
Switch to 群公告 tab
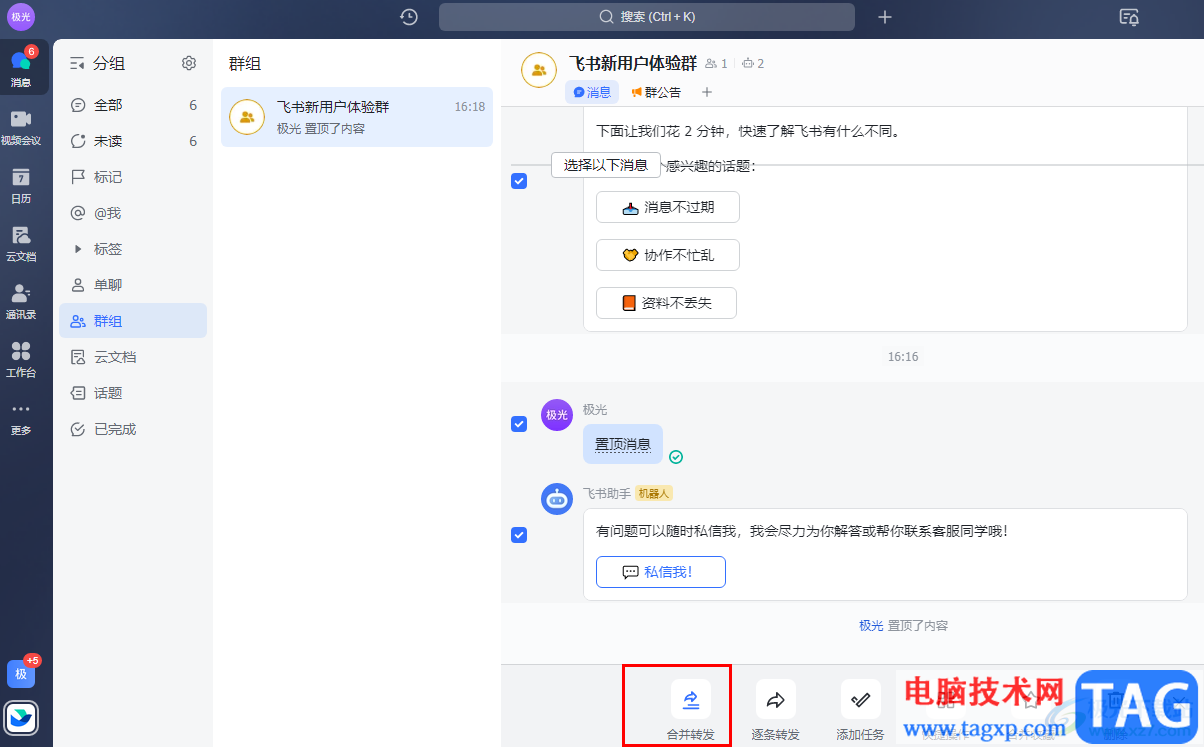pos(656,92)
